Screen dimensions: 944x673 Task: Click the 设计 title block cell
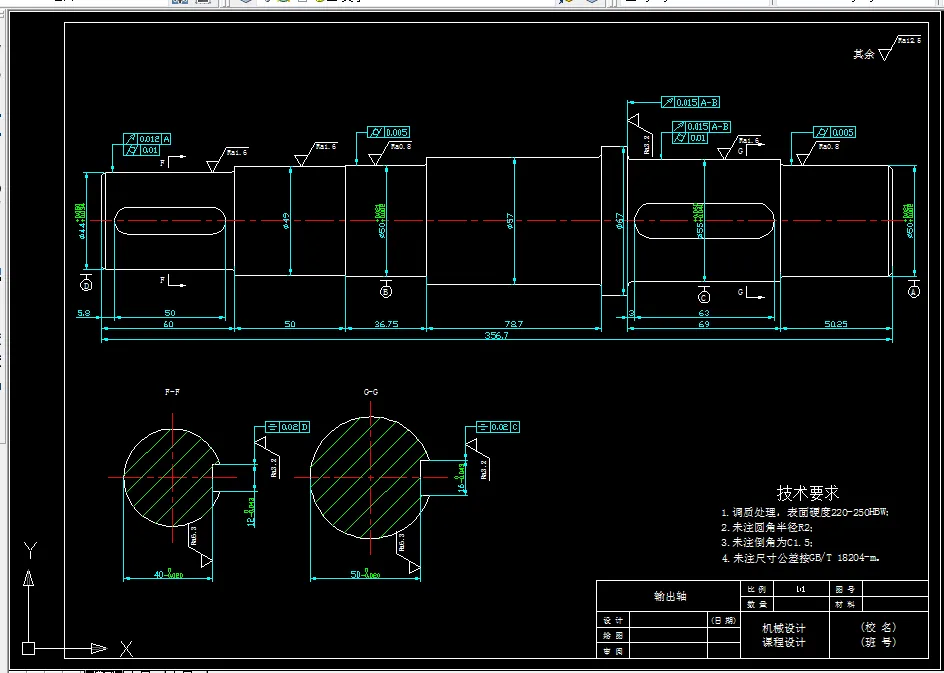coord(613,620)
